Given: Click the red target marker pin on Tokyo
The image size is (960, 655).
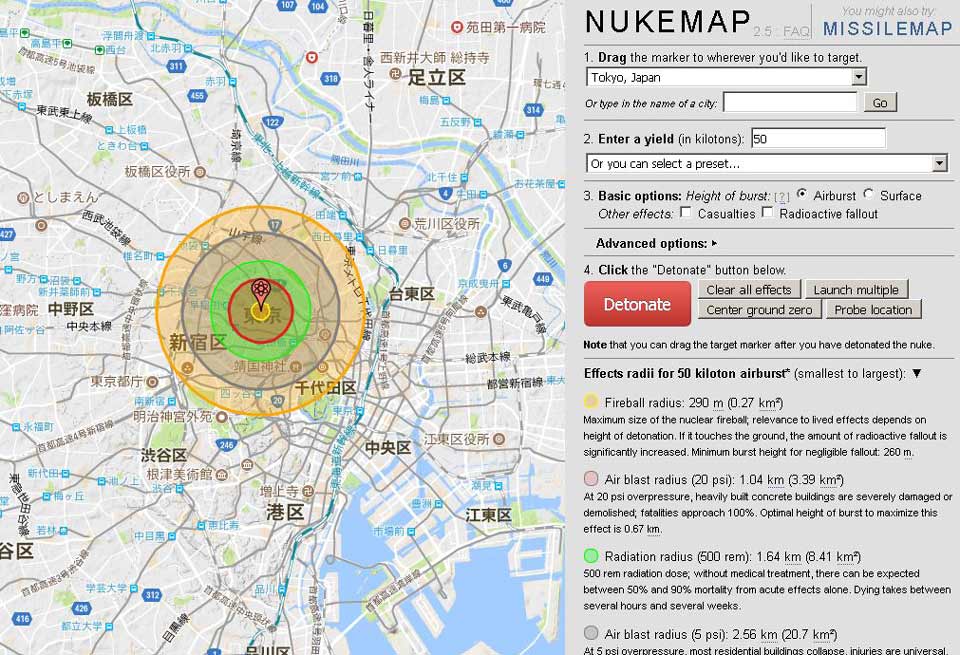Looking at the screenshot, I should [x=261, y=294].
